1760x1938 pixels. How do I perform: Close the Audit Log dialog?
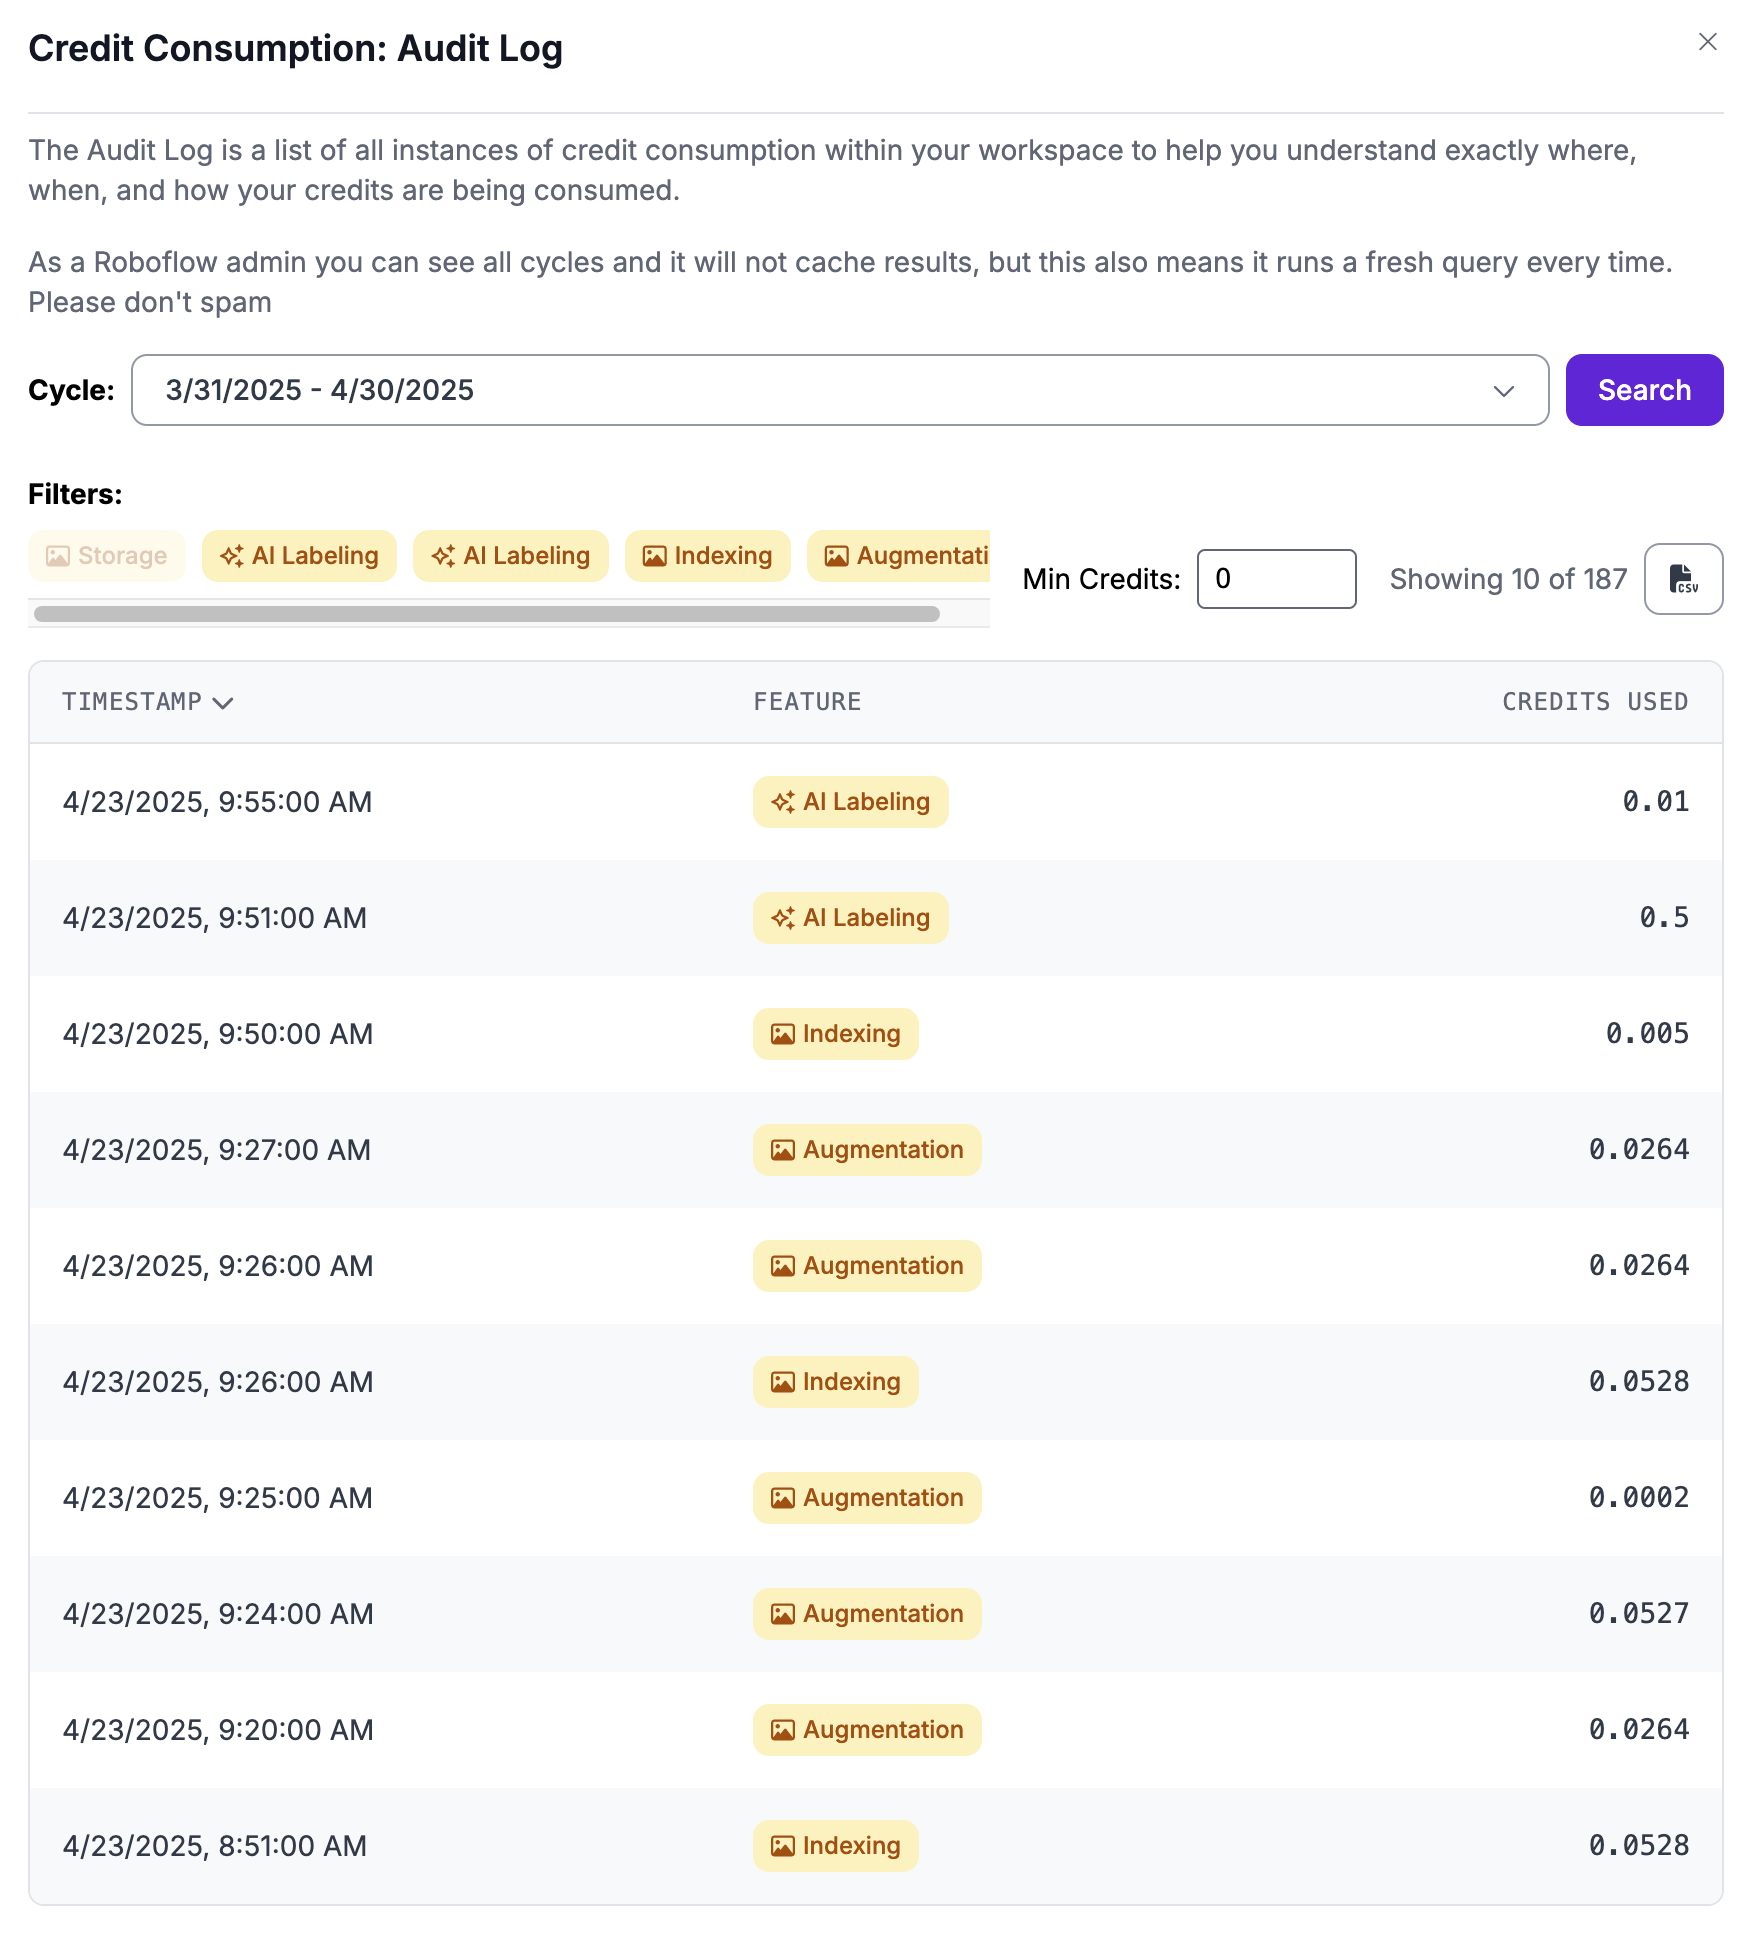[1707, 42]
